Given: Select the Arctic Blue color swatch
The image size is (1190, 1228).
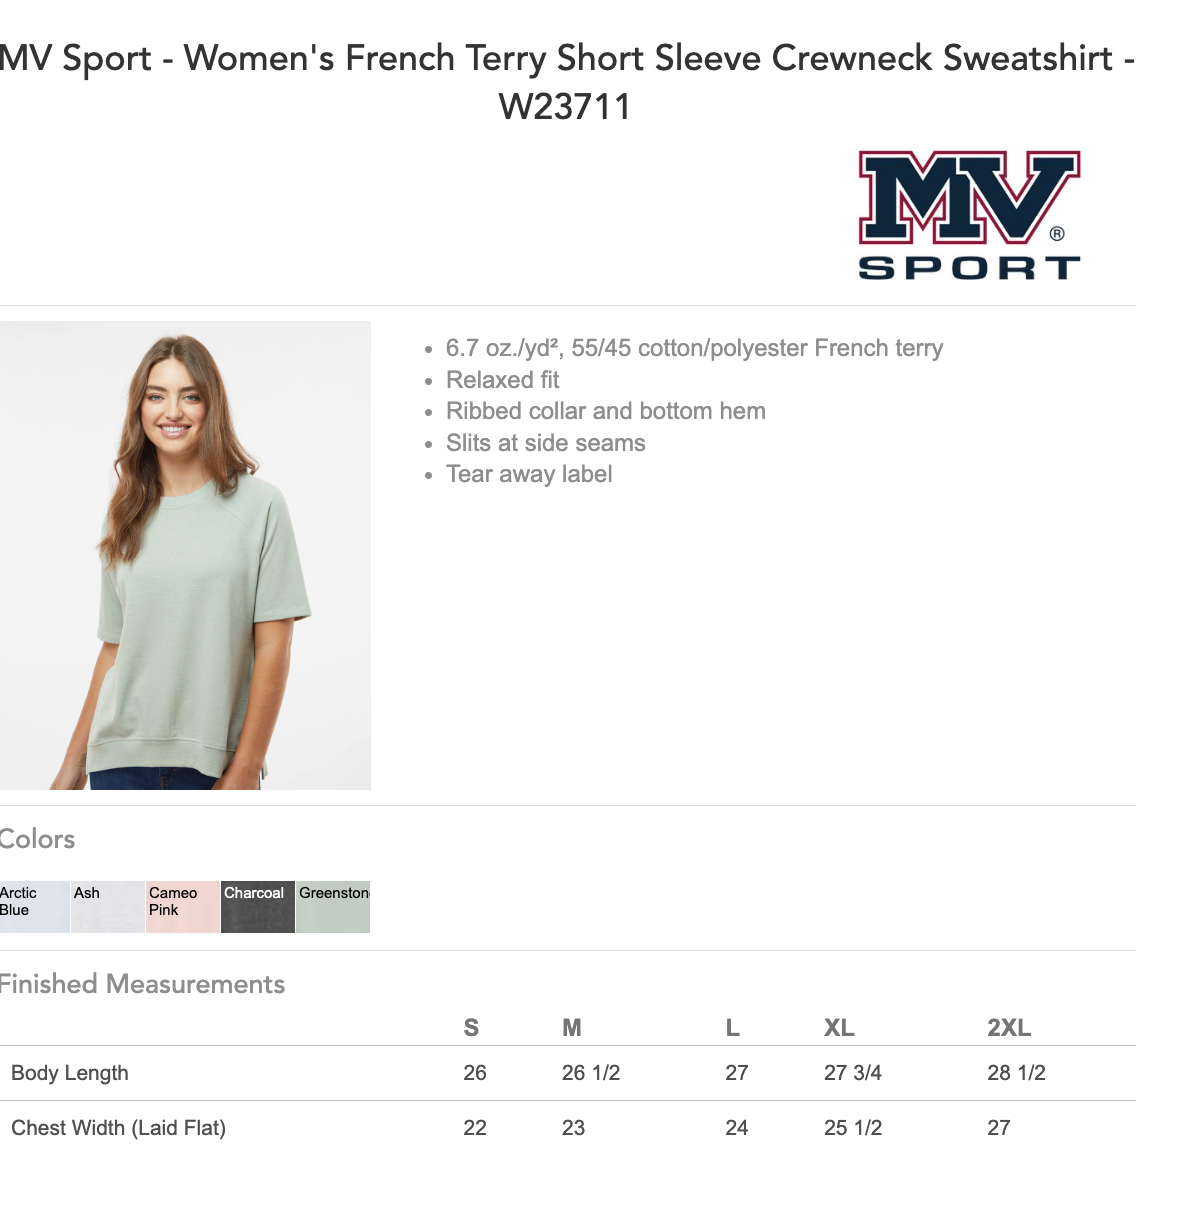Looking at the screenshot, I should [x=34, y=907].
